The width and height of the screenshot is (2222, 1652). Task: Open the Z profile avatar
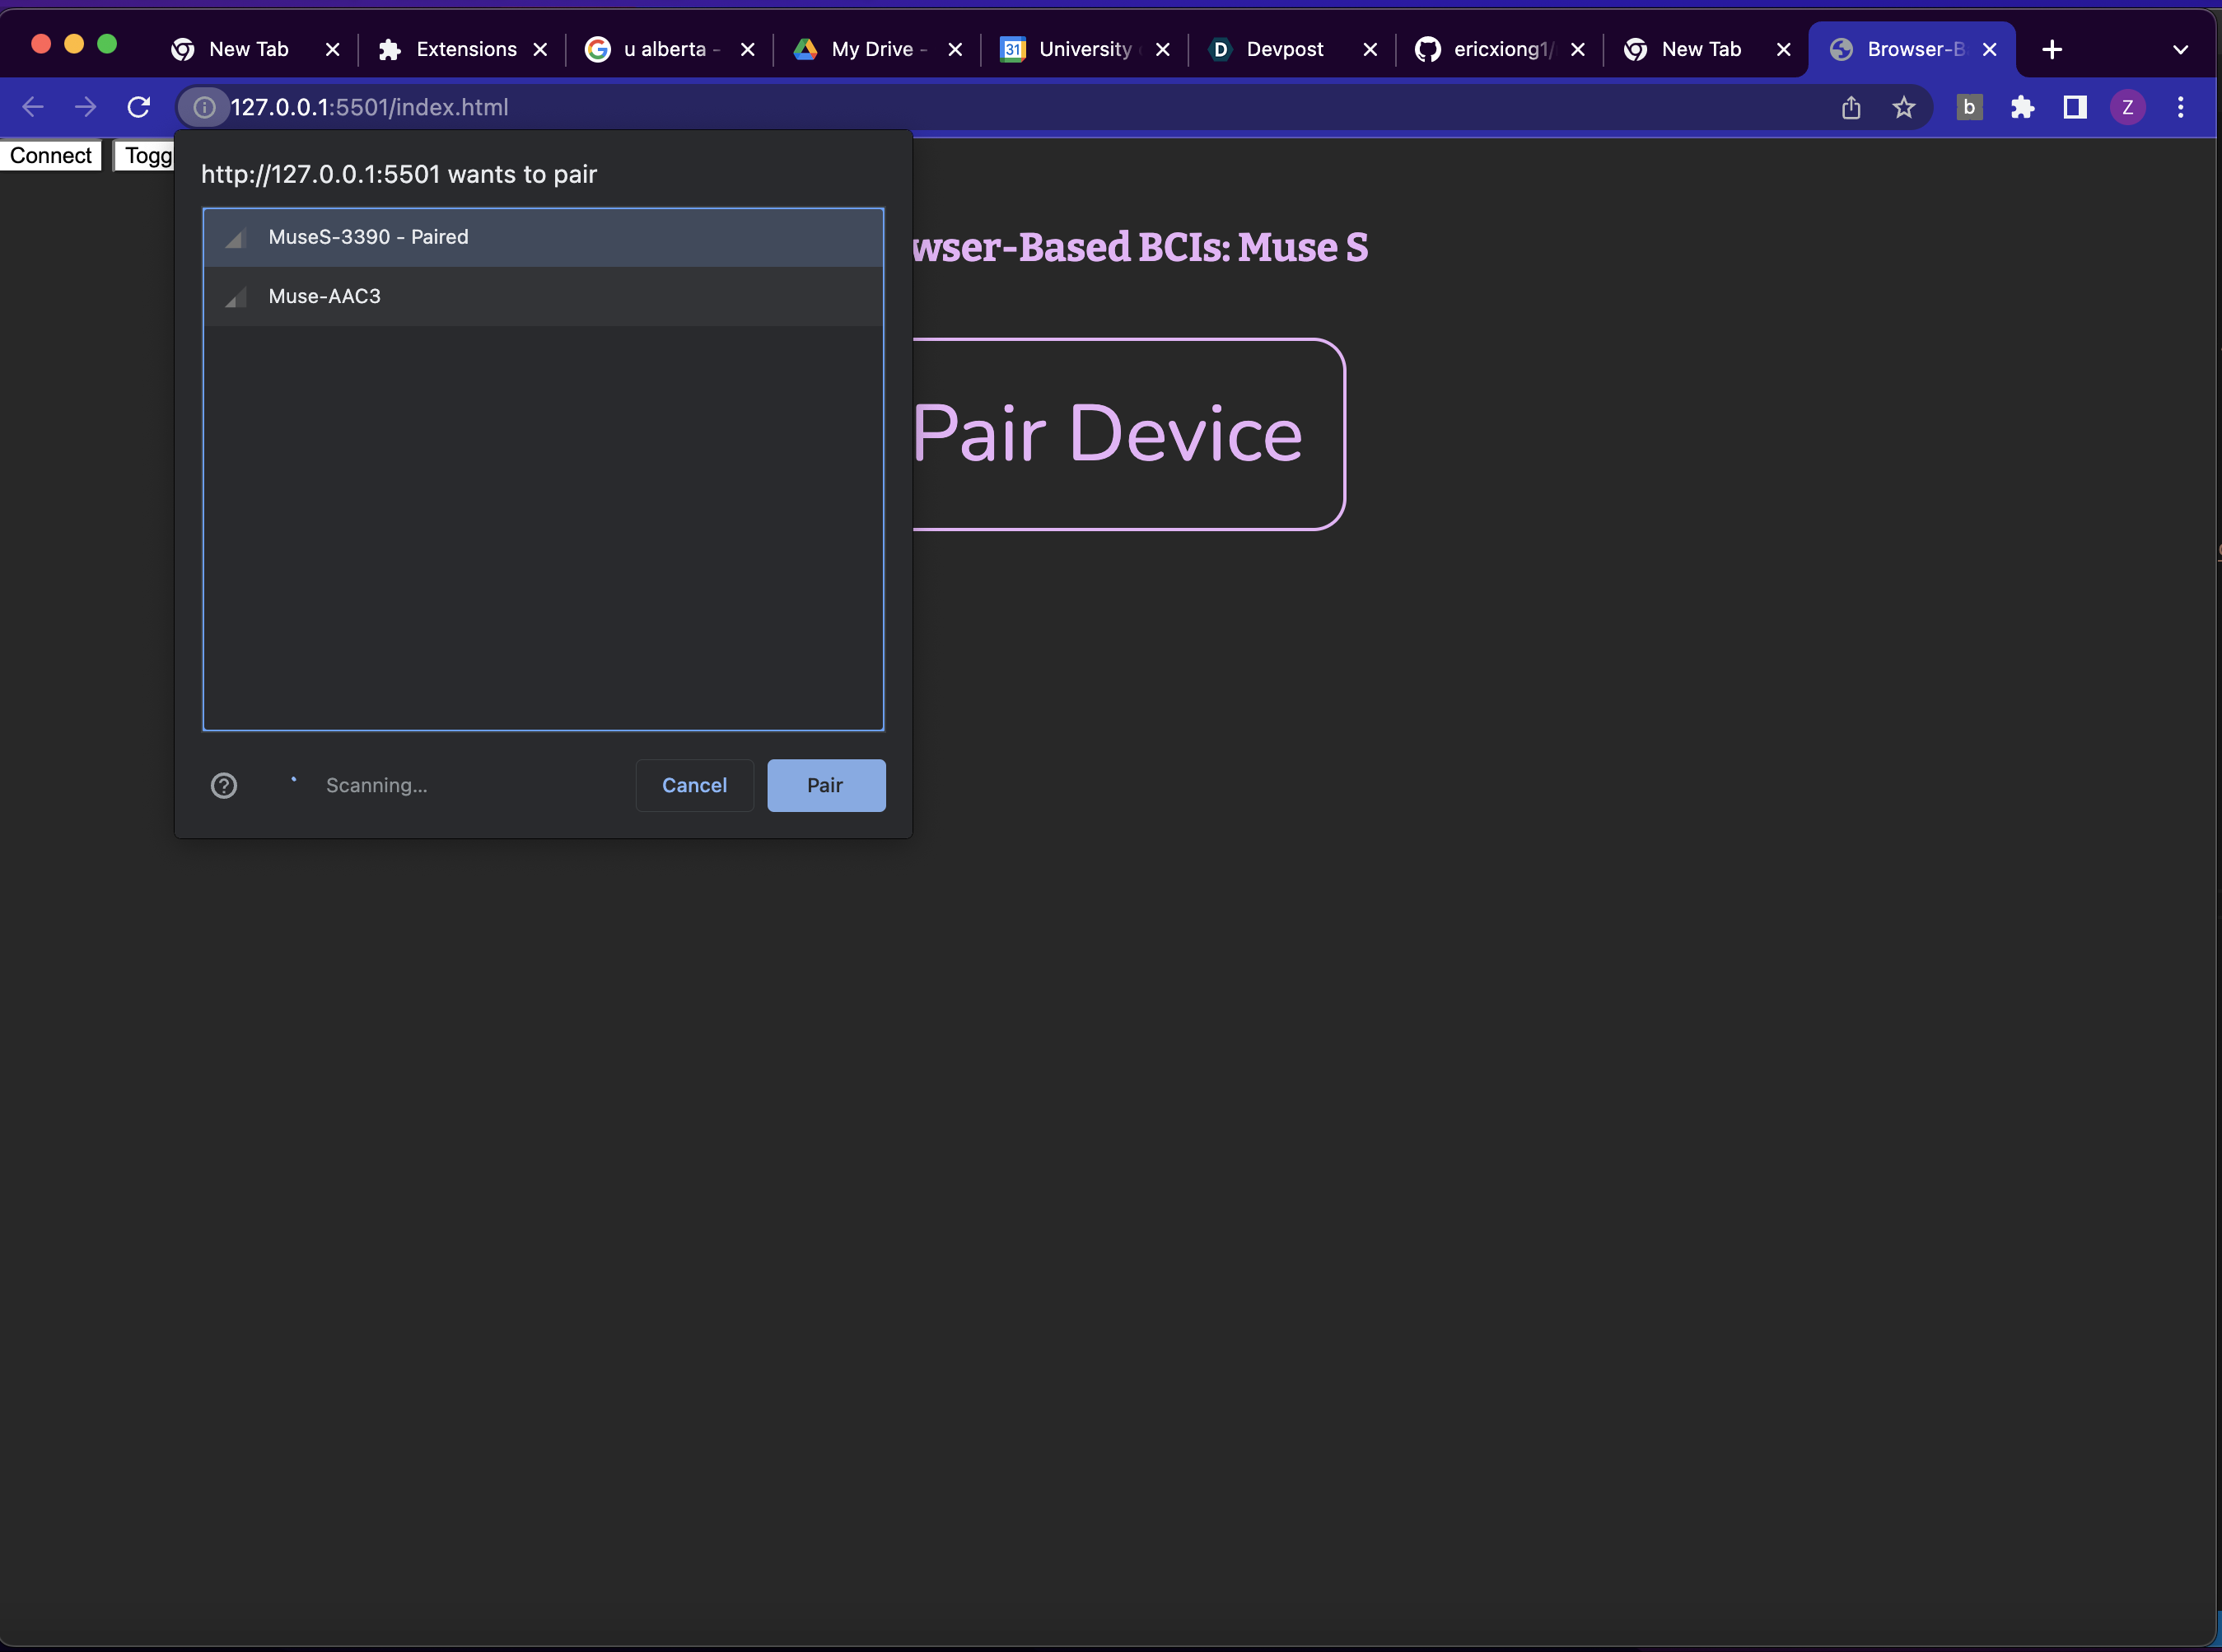[2127, 107]
